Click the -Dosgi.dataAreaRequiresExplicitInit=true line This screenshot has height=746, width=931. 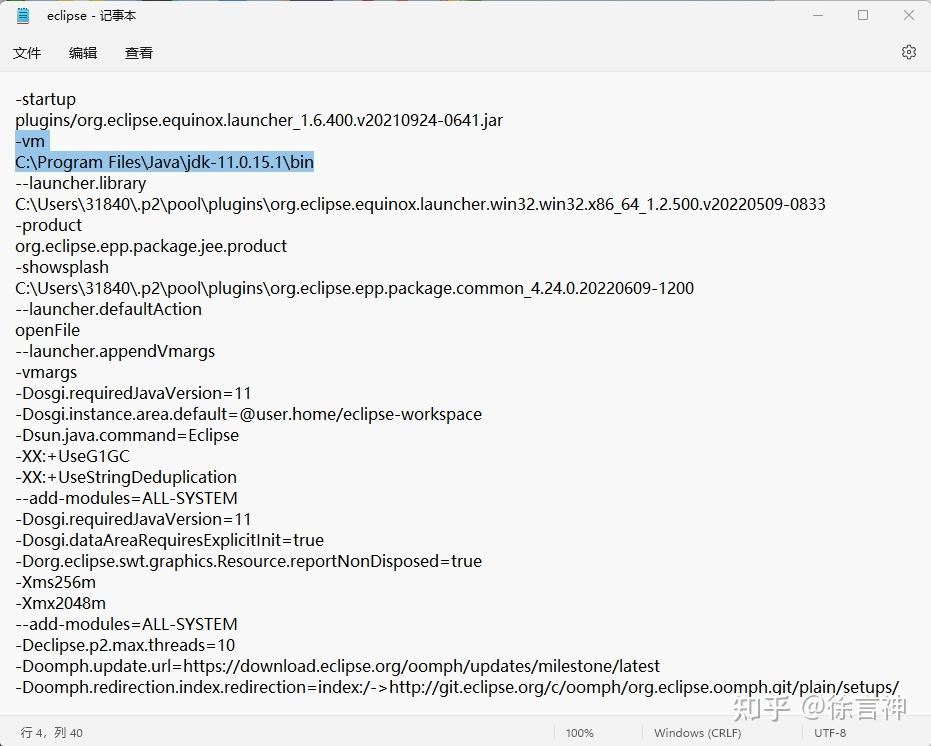pyautogui.click(x=170, y=540)
